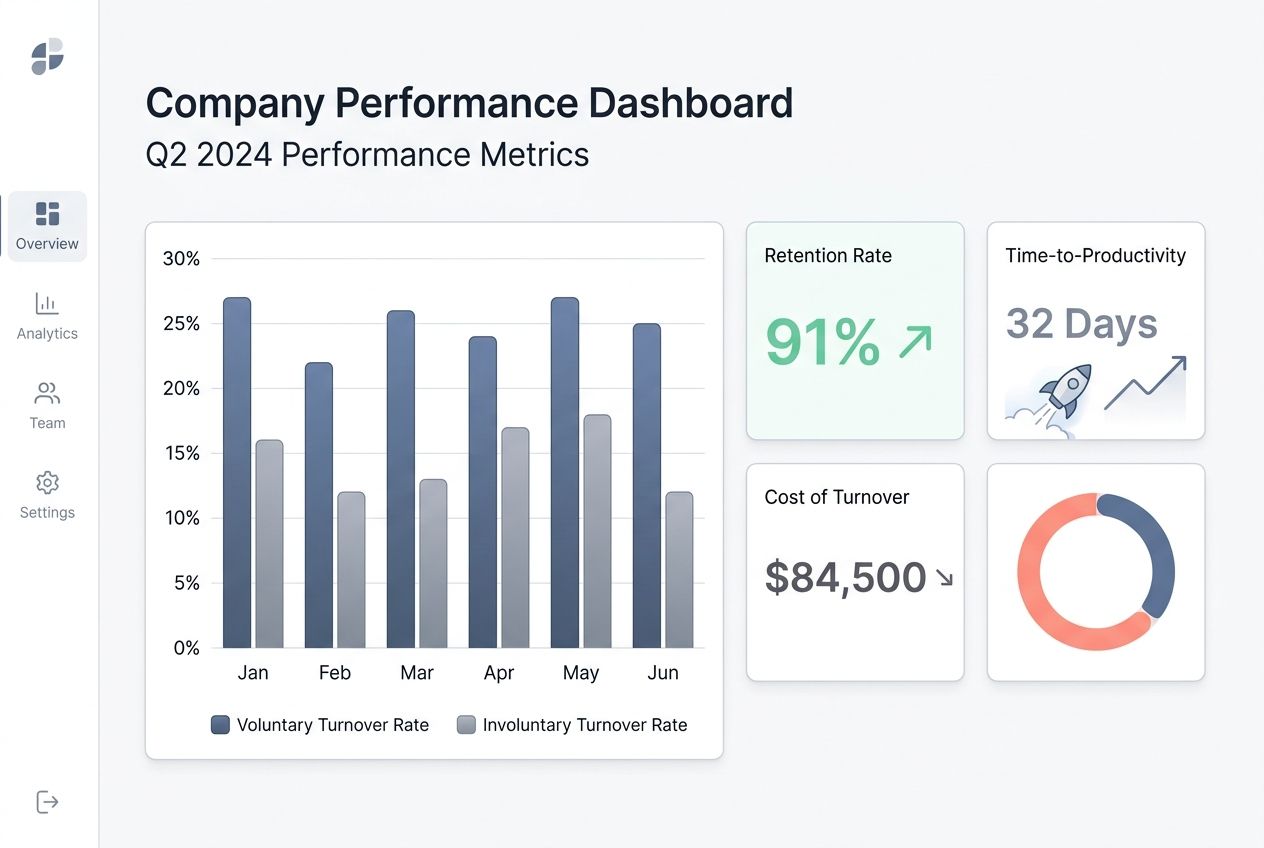The height and width of the screenshot is (848, 1264).
Task: Click the app logo at top of sidebar
Action: (47, 57)
